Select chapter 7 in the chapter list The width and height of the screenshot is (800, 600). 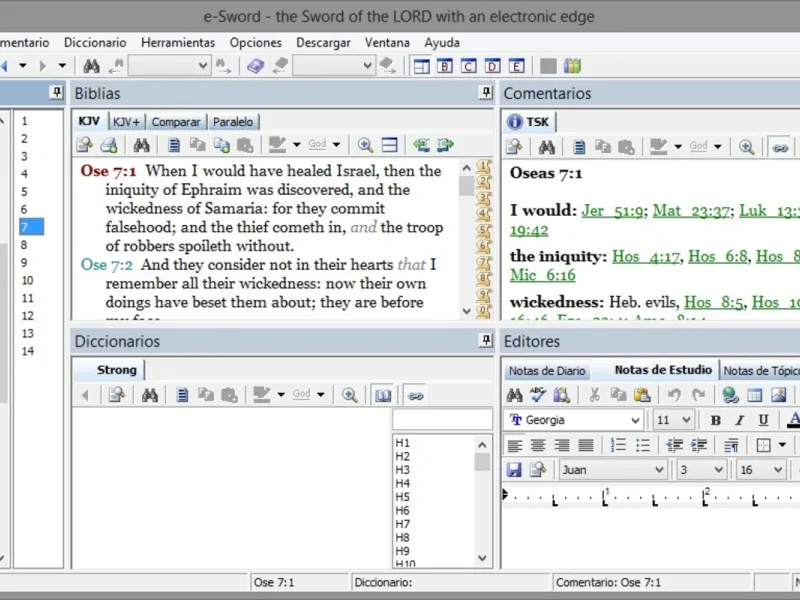[32, 227]
